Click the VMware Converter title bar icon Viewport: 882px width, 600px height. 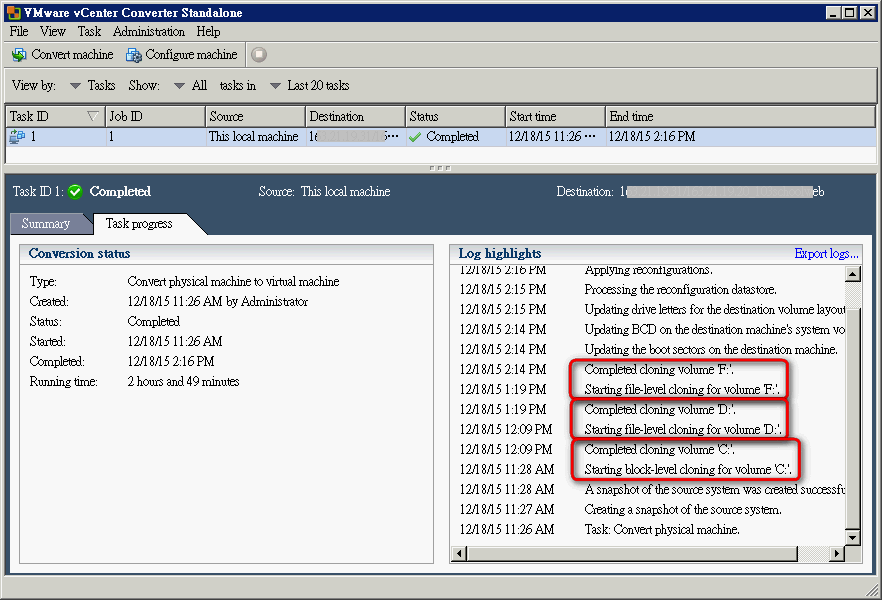(14, 12)
